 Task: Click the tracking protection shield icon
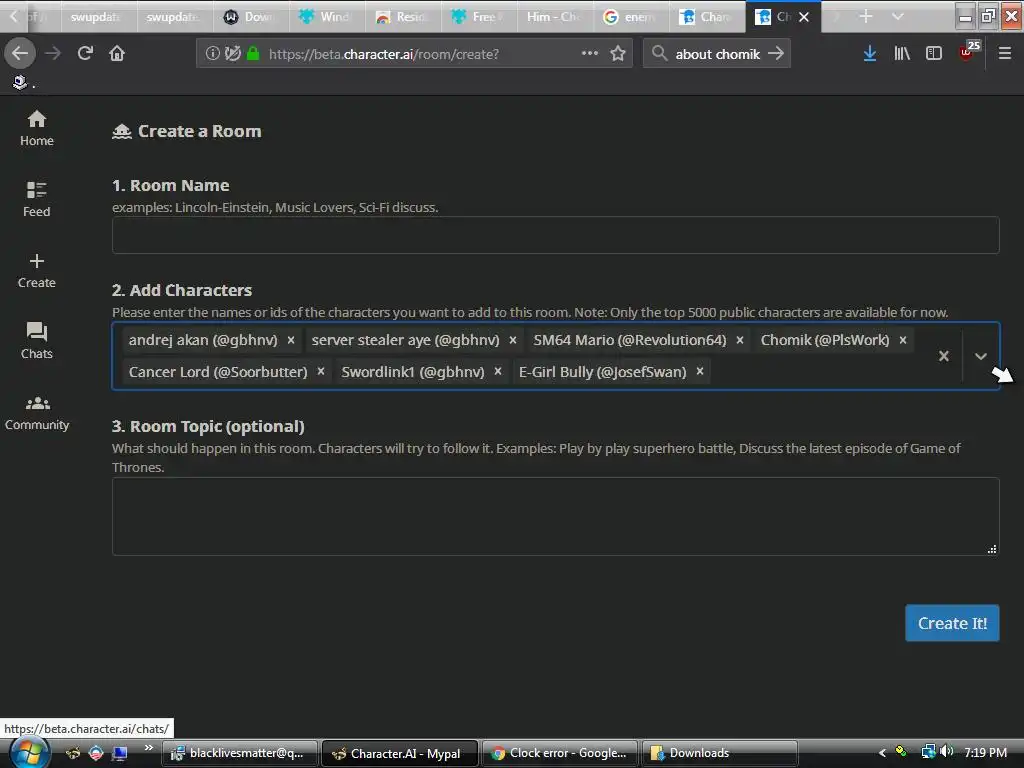click(233, 53)
